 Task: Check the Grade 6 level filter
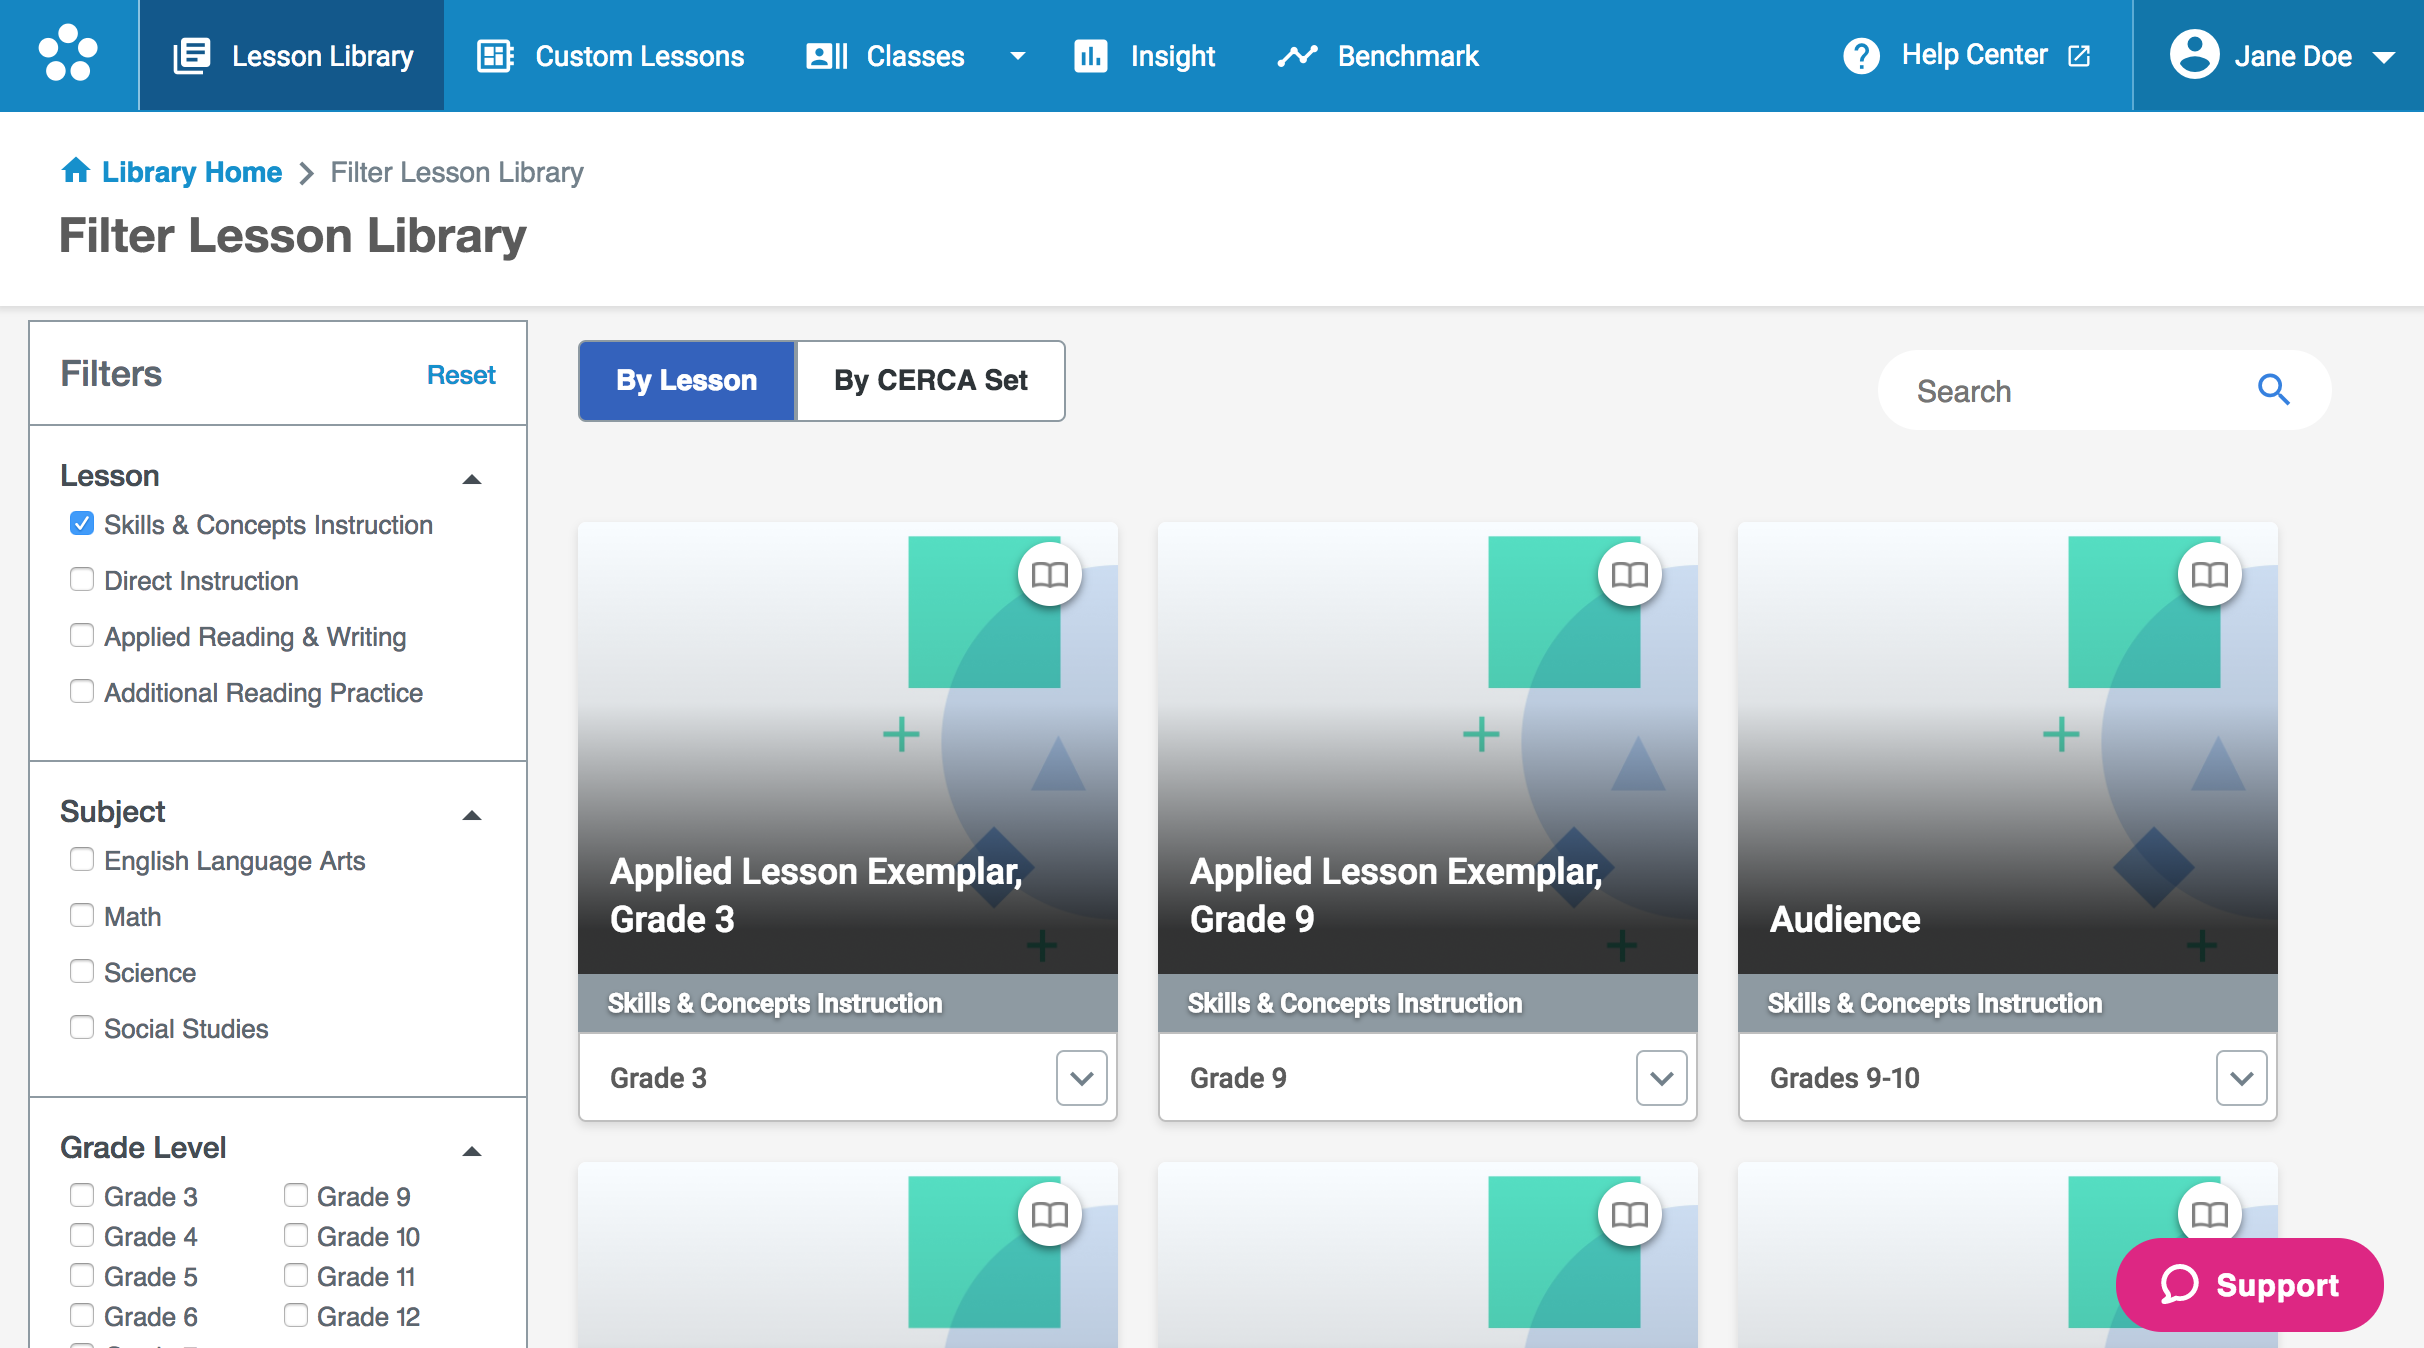tap(82, 1316)
